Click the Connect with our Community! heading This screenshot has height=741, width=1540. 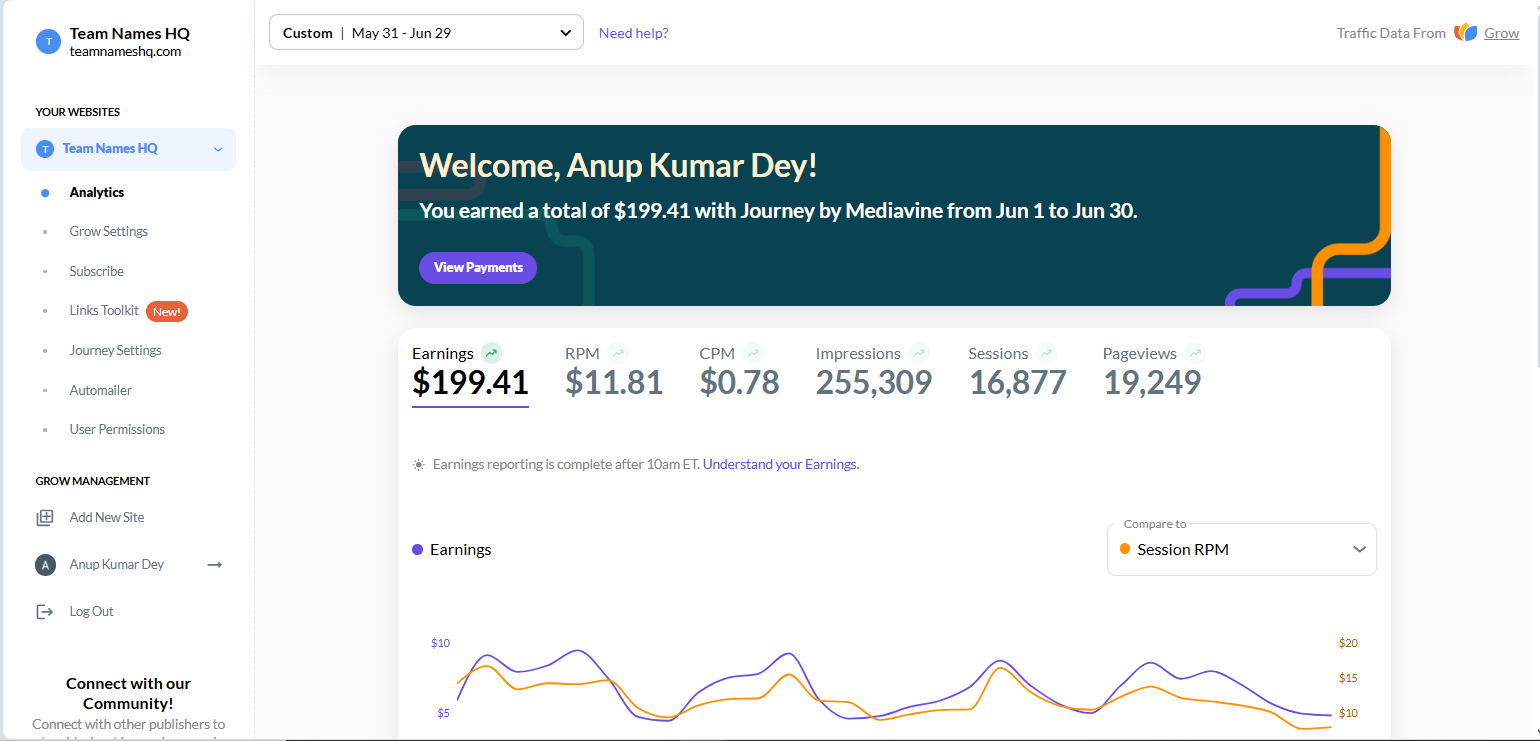pos(128,693)
